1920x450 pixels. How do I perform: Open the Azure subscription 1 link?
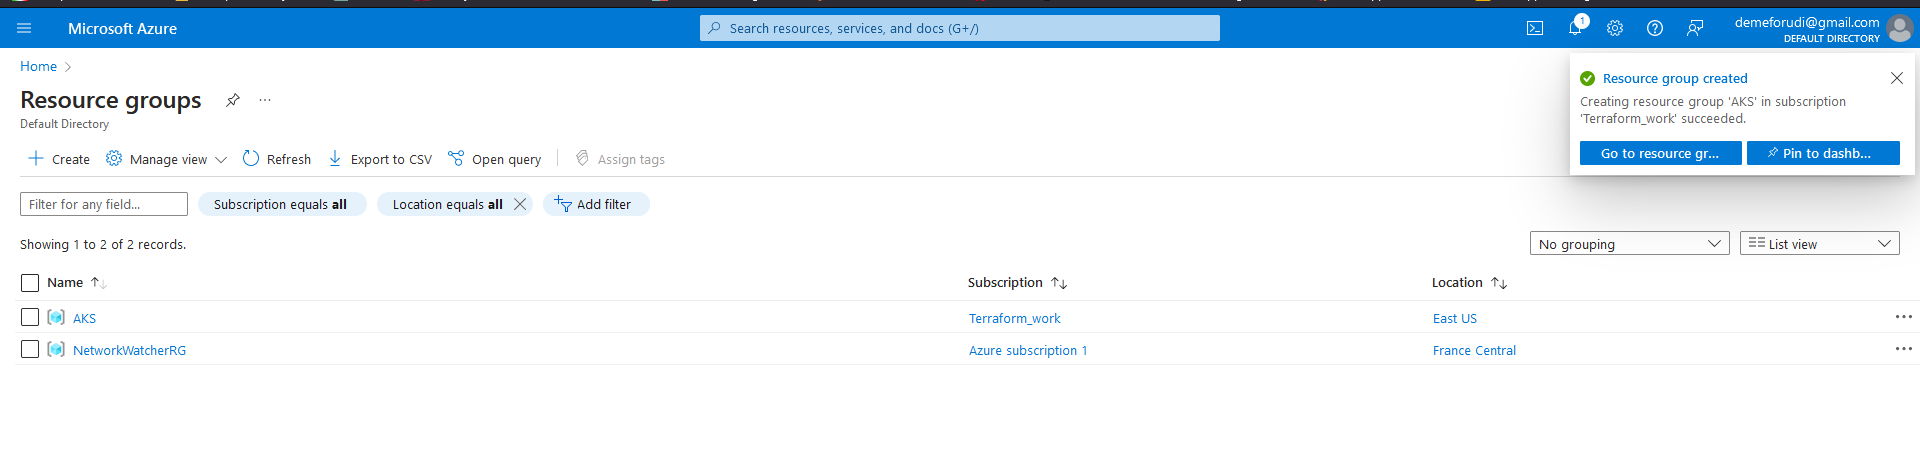(x=1027, y=350)
